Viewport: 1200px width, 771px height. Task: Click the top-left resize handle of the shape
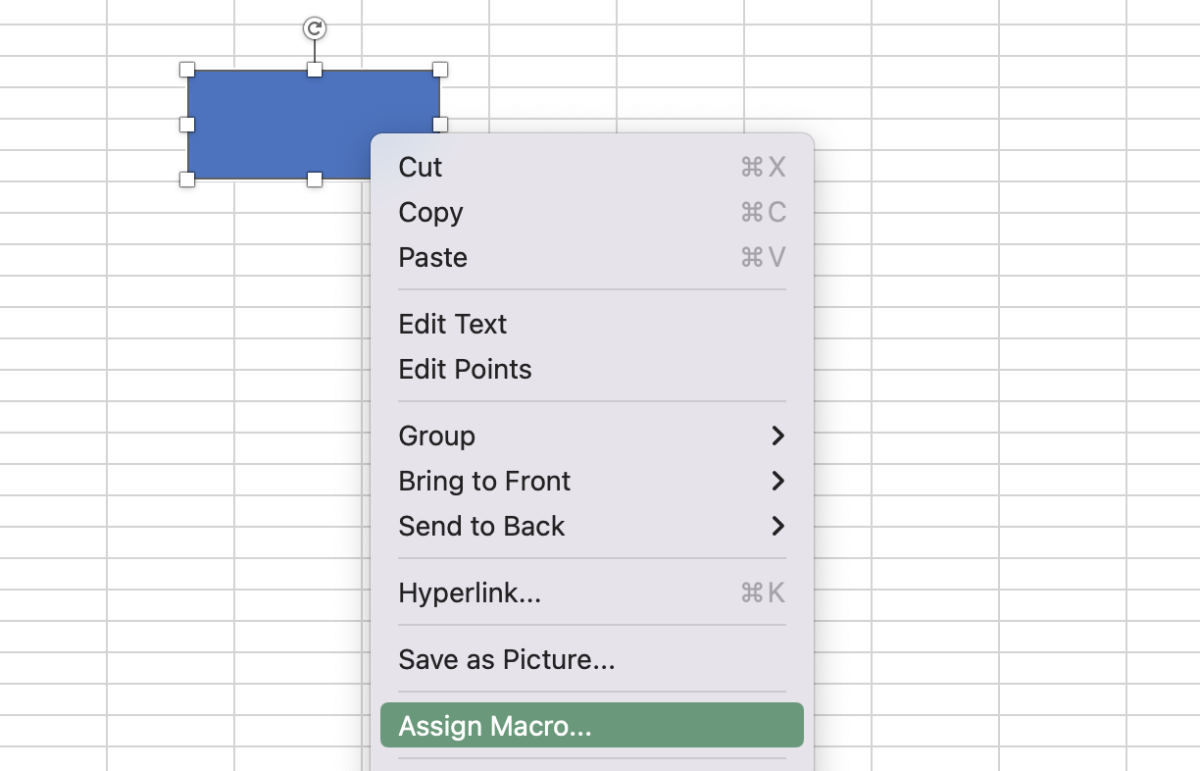[x=187, y=70]
